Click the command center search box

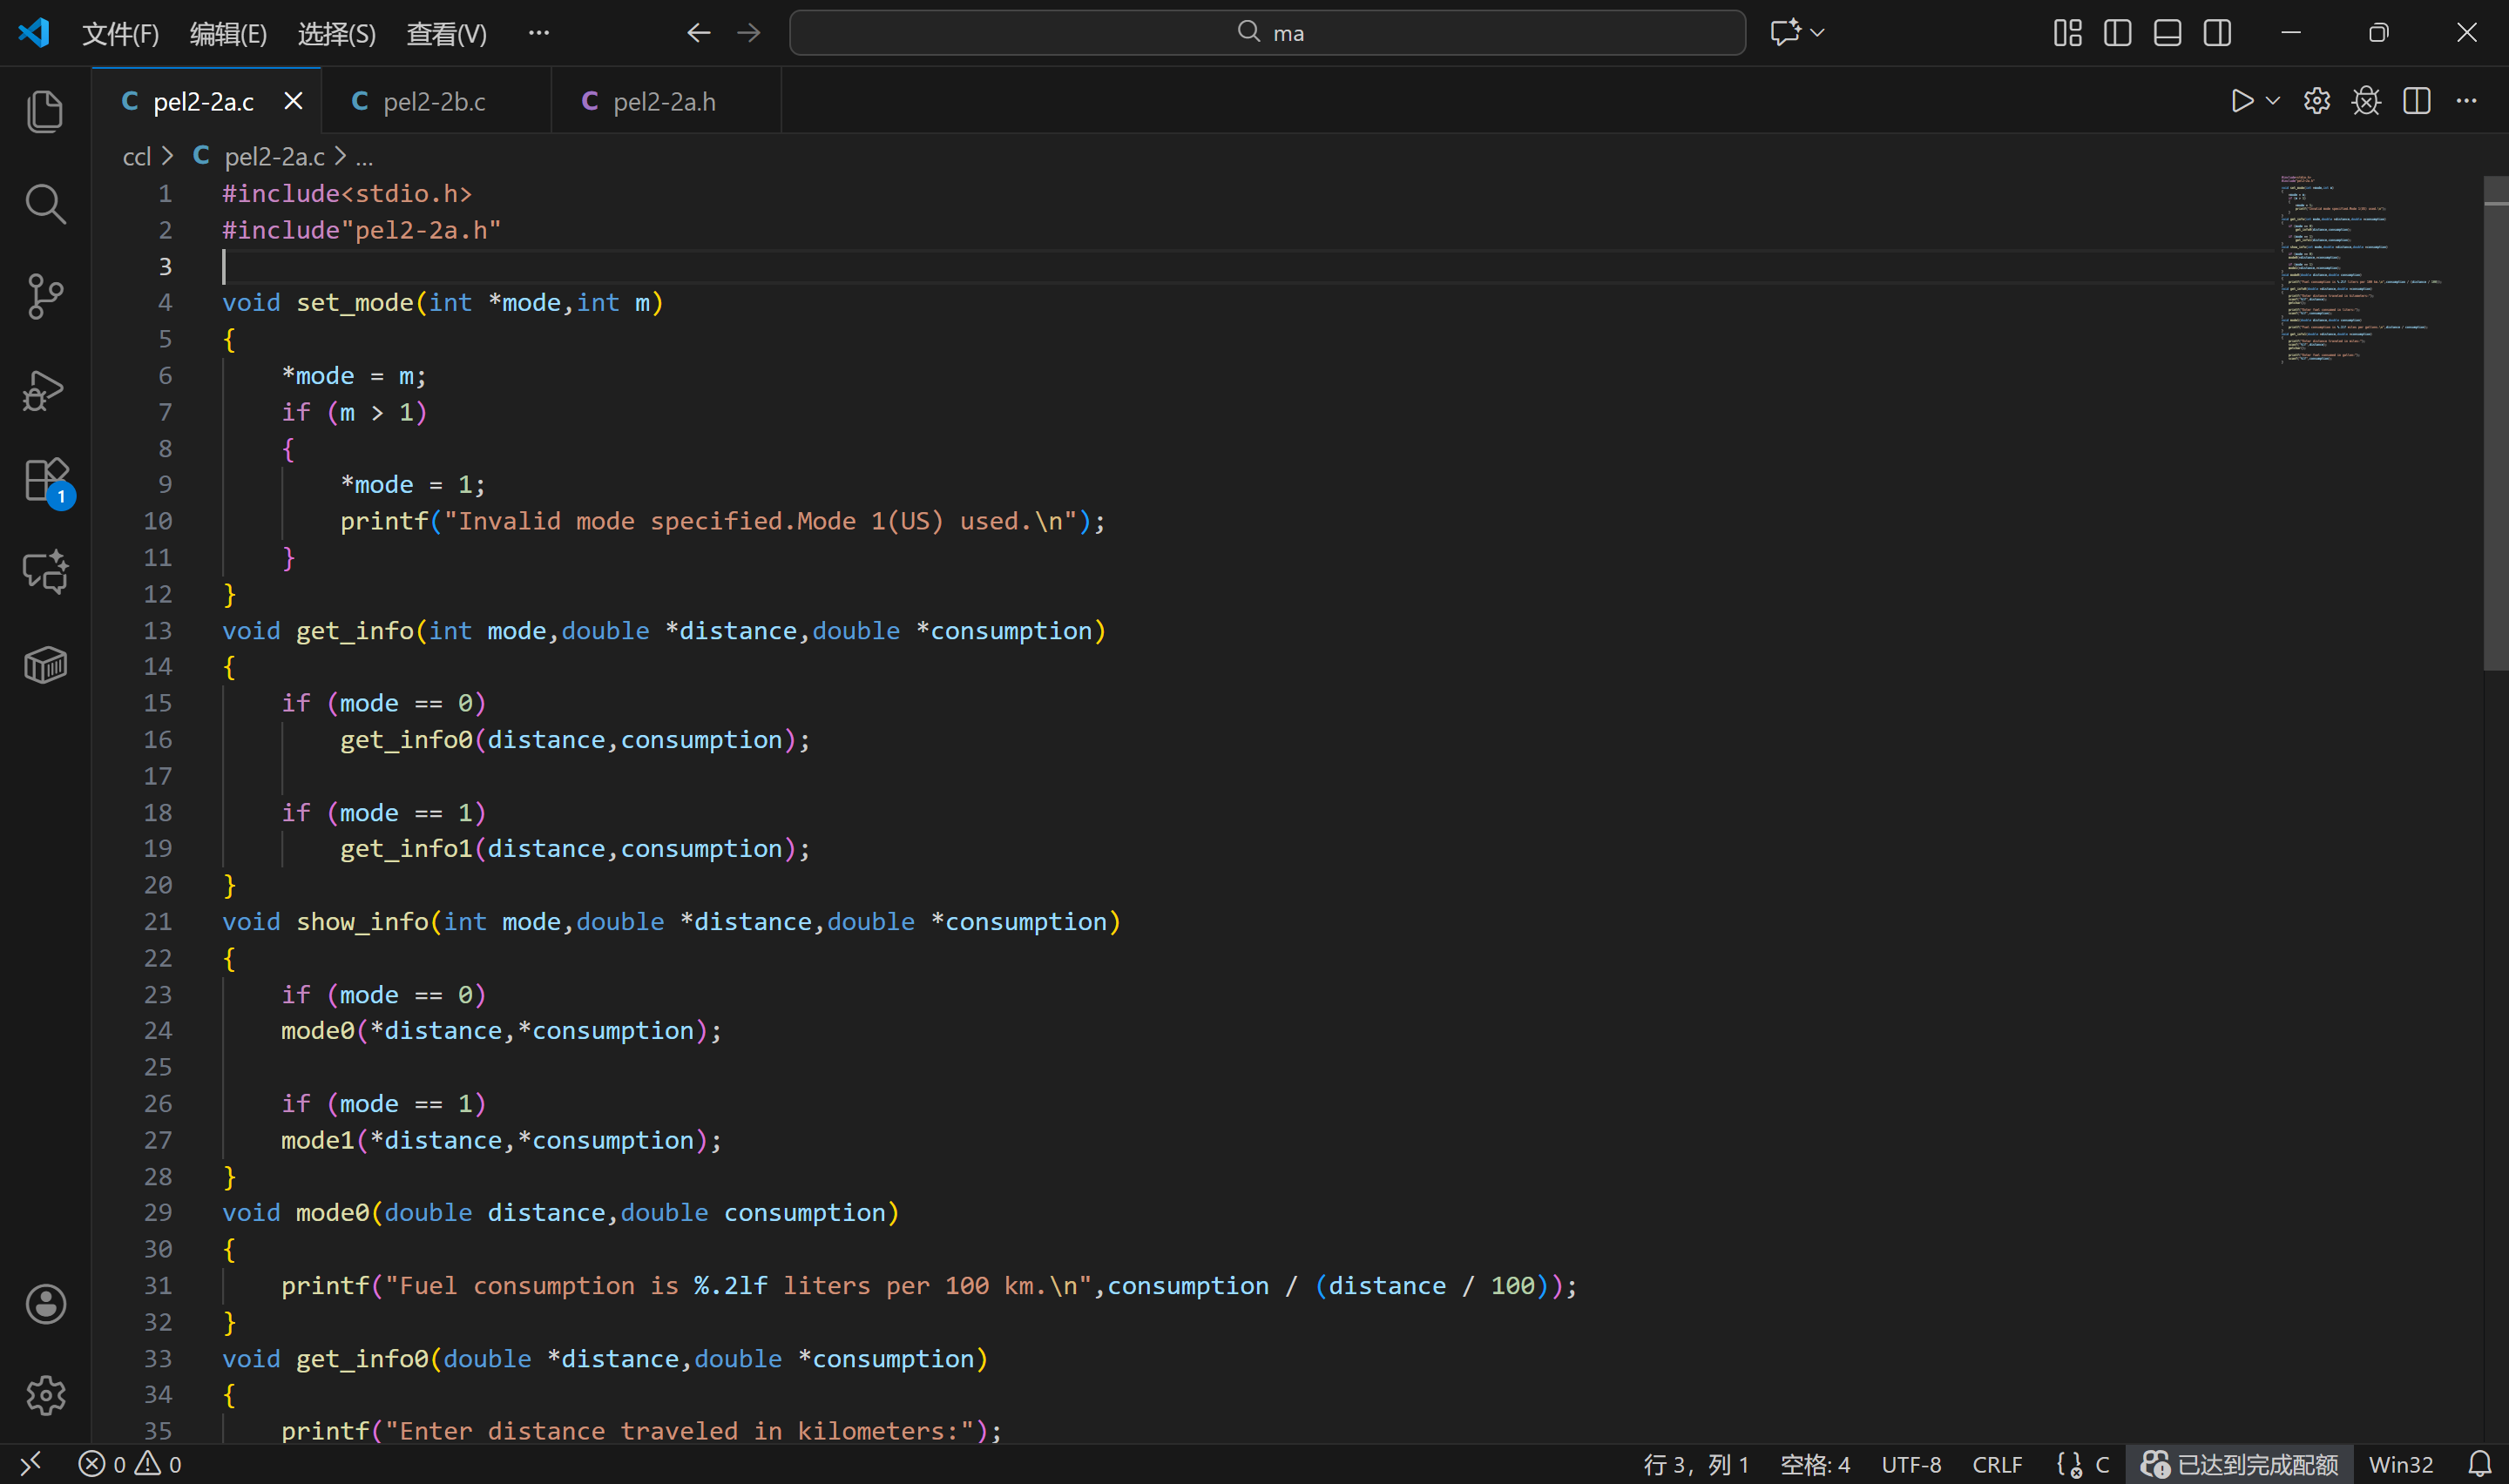coord(1267,33)
